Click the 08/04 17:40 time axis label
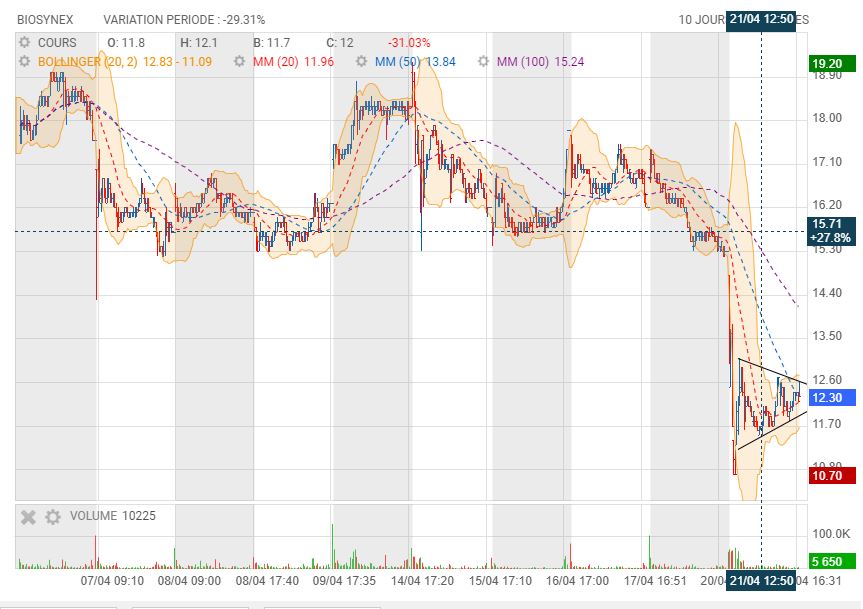Viewport: 863px width, 609px height. point(267,580)
